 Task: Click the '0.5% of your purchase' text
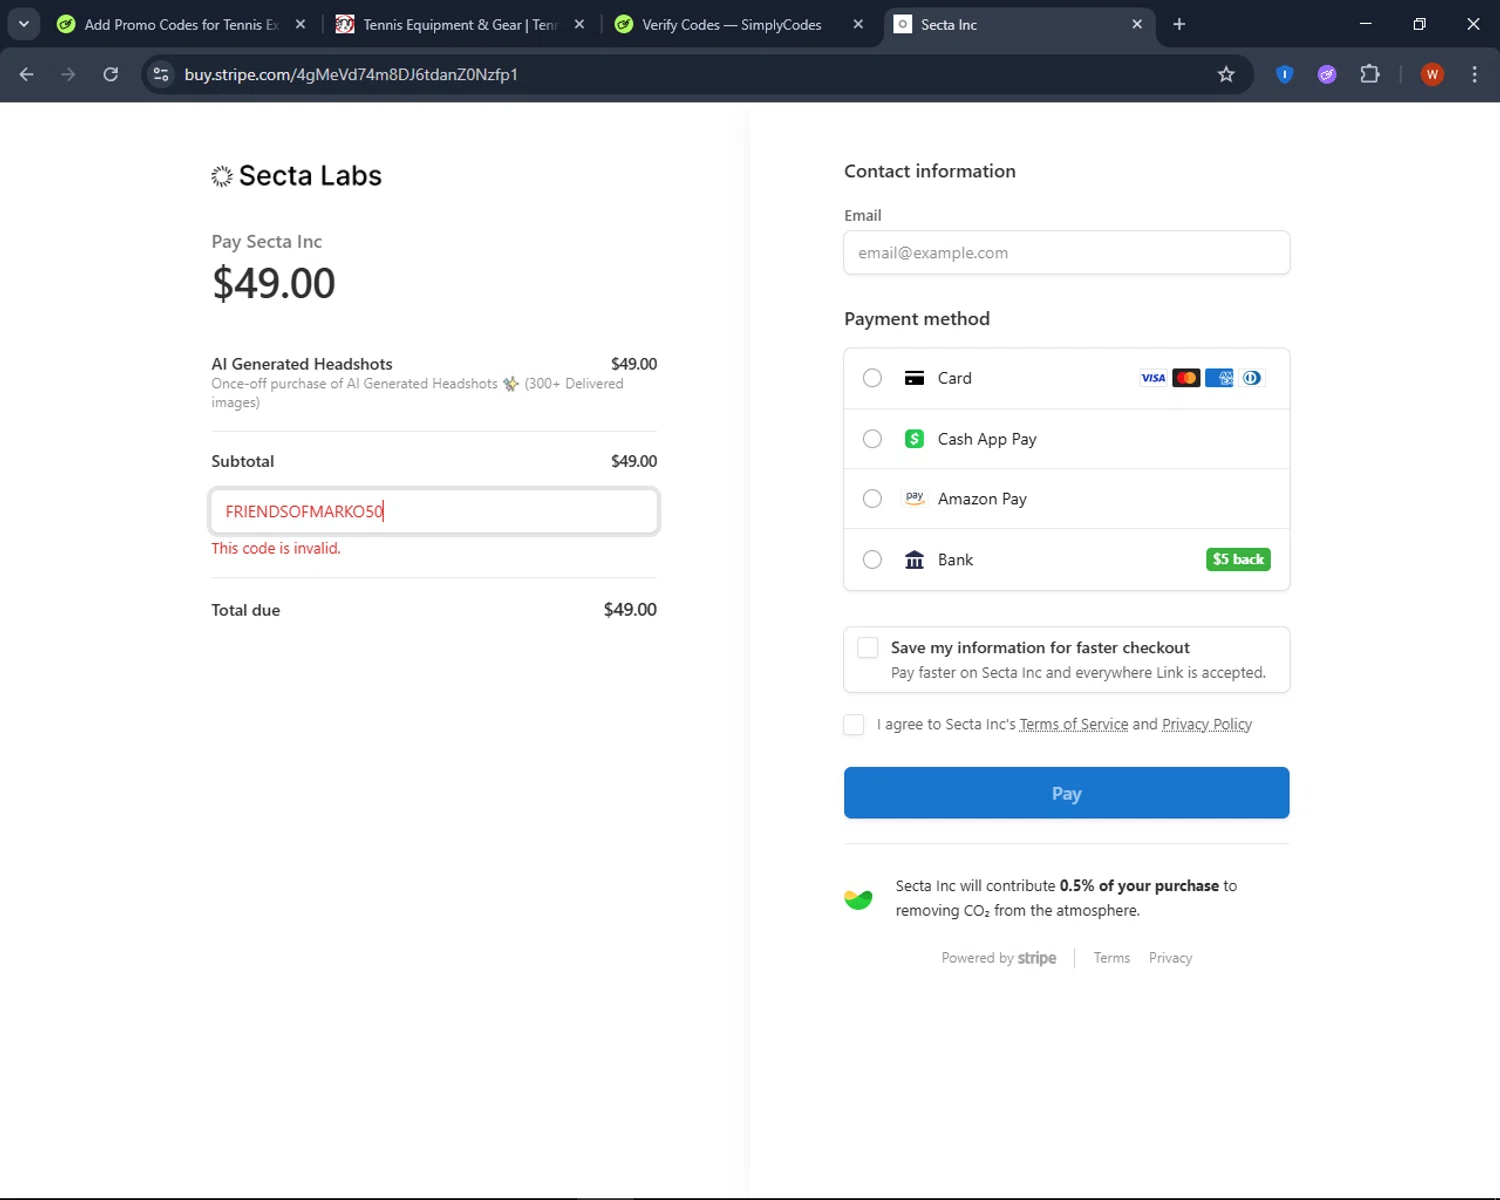(x=1139, y=886)
